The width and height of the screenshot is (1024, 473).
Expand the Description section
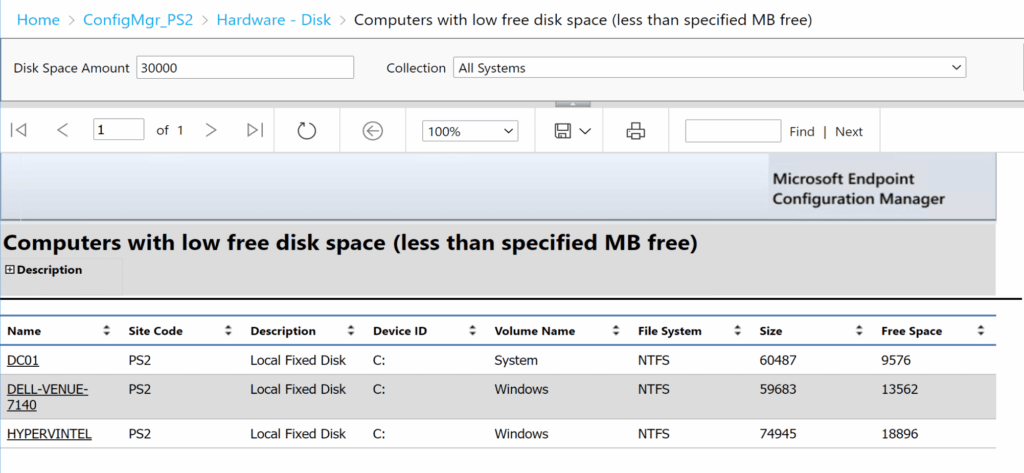click(10, 270)
